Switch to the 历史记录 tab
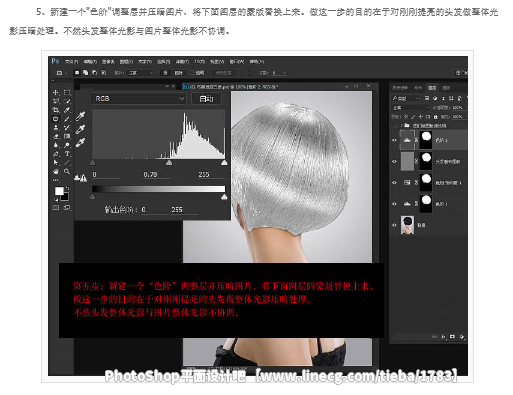513x395 pixels. click(x=400, y=88)
